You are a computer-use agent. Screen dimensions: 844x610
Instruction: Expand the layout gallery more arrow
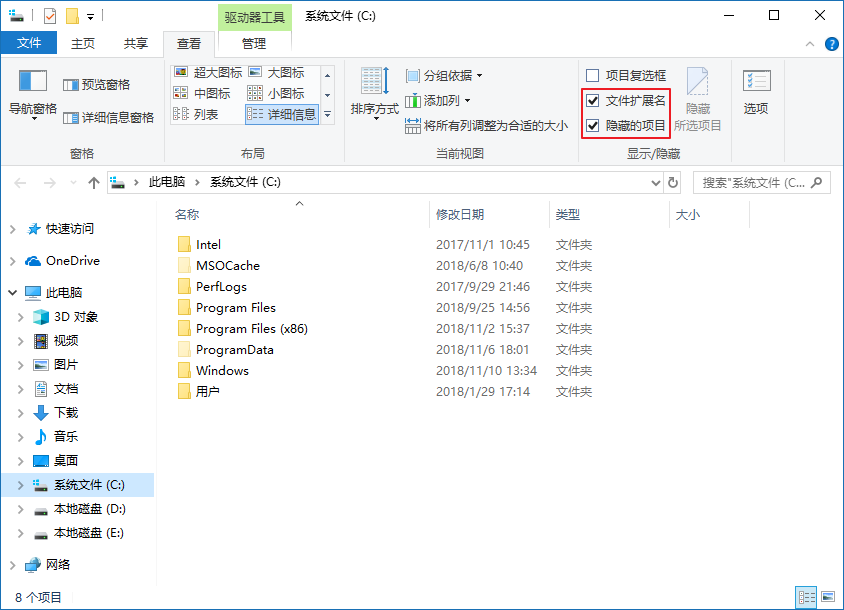327,114
